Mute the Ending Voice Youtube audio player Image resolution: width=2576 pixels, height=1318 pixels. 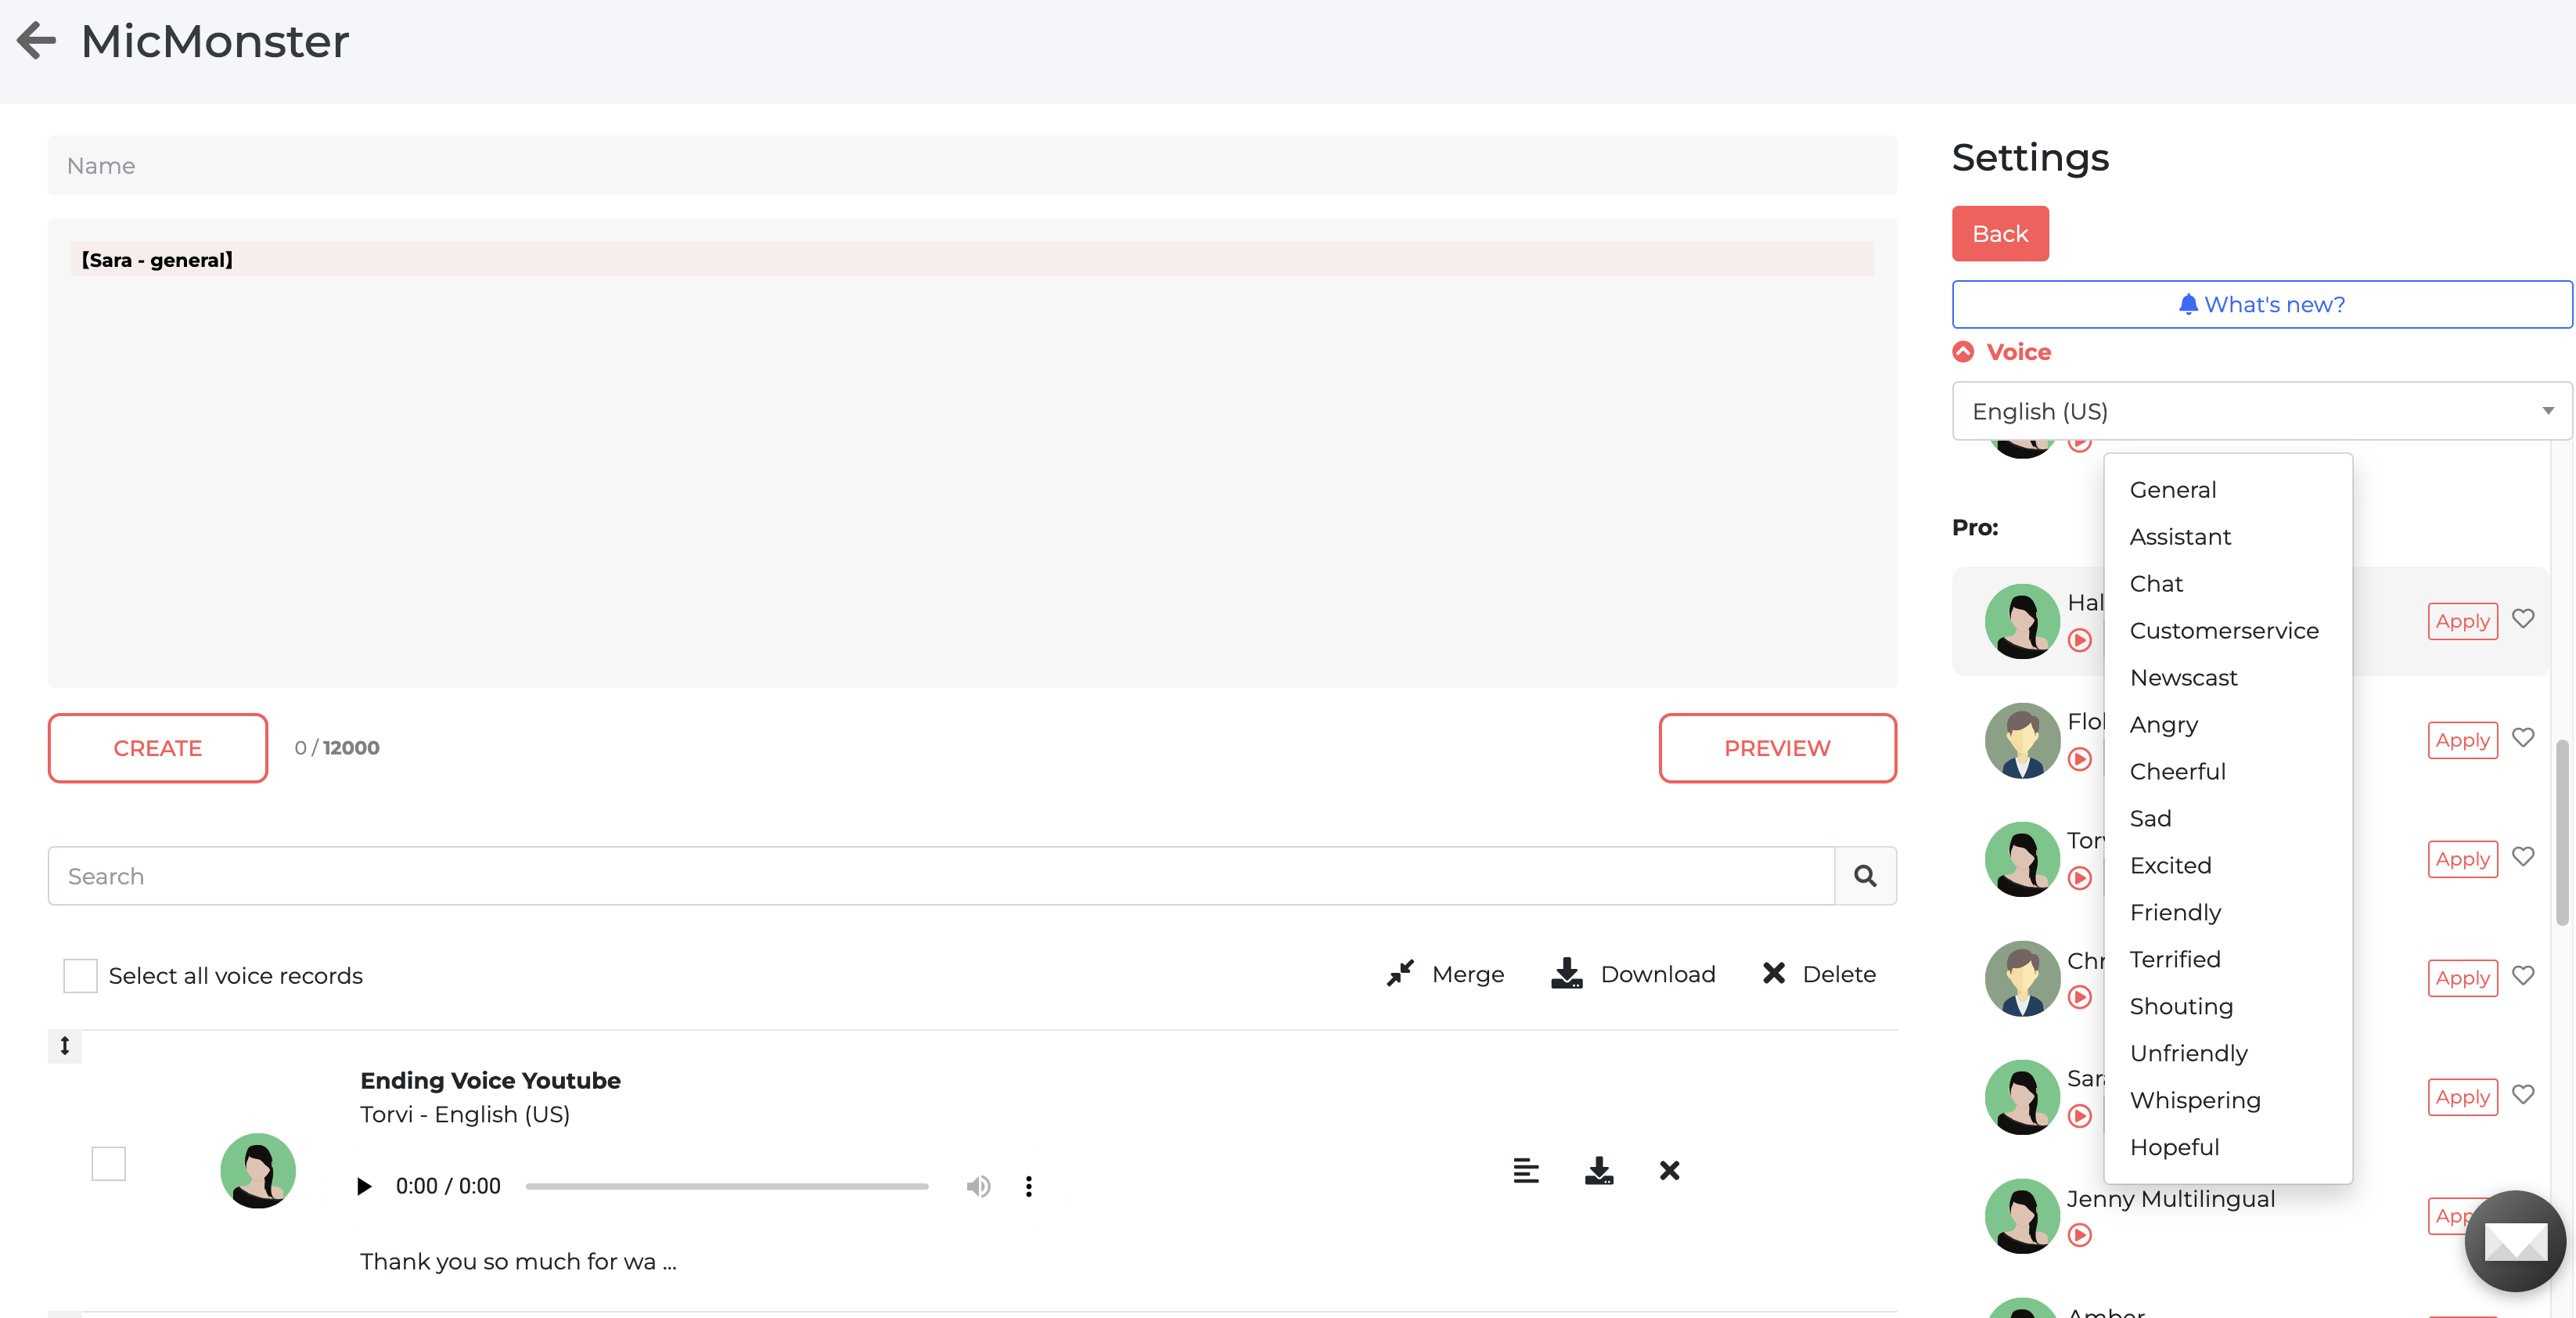(978, 1186)
